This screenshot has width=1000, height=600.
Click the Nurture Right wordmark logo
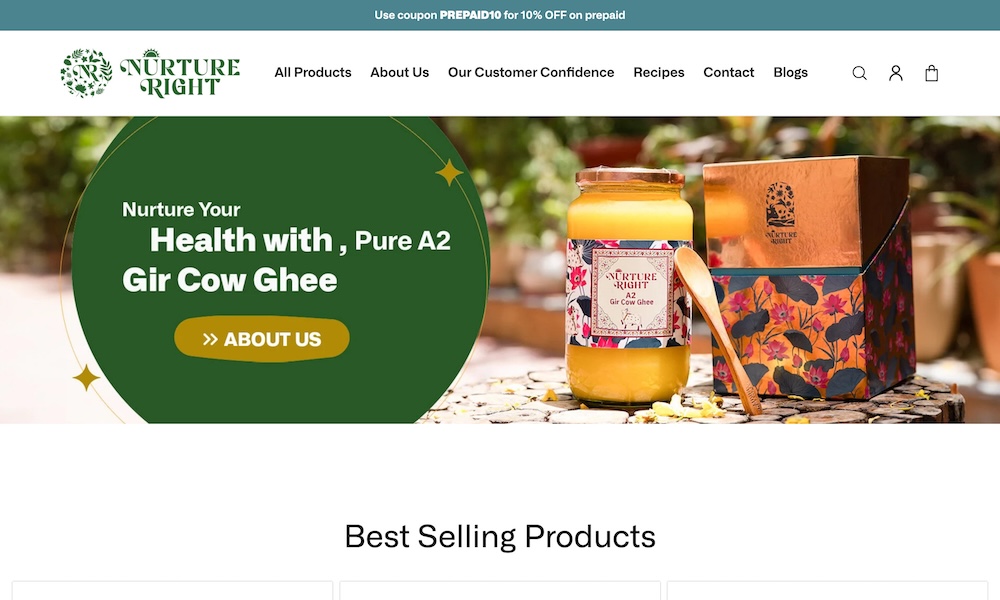tap(180, 73)
